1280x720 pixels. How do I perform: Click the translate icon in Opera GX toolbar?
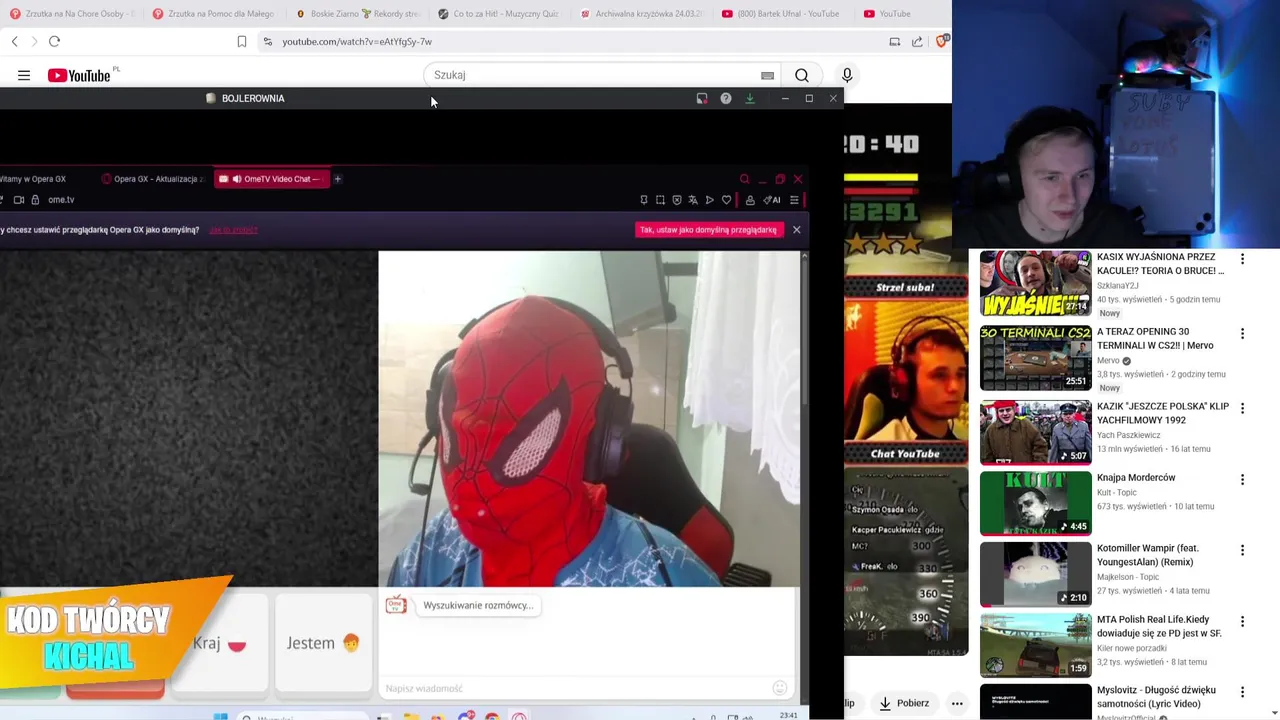[693, 200]
